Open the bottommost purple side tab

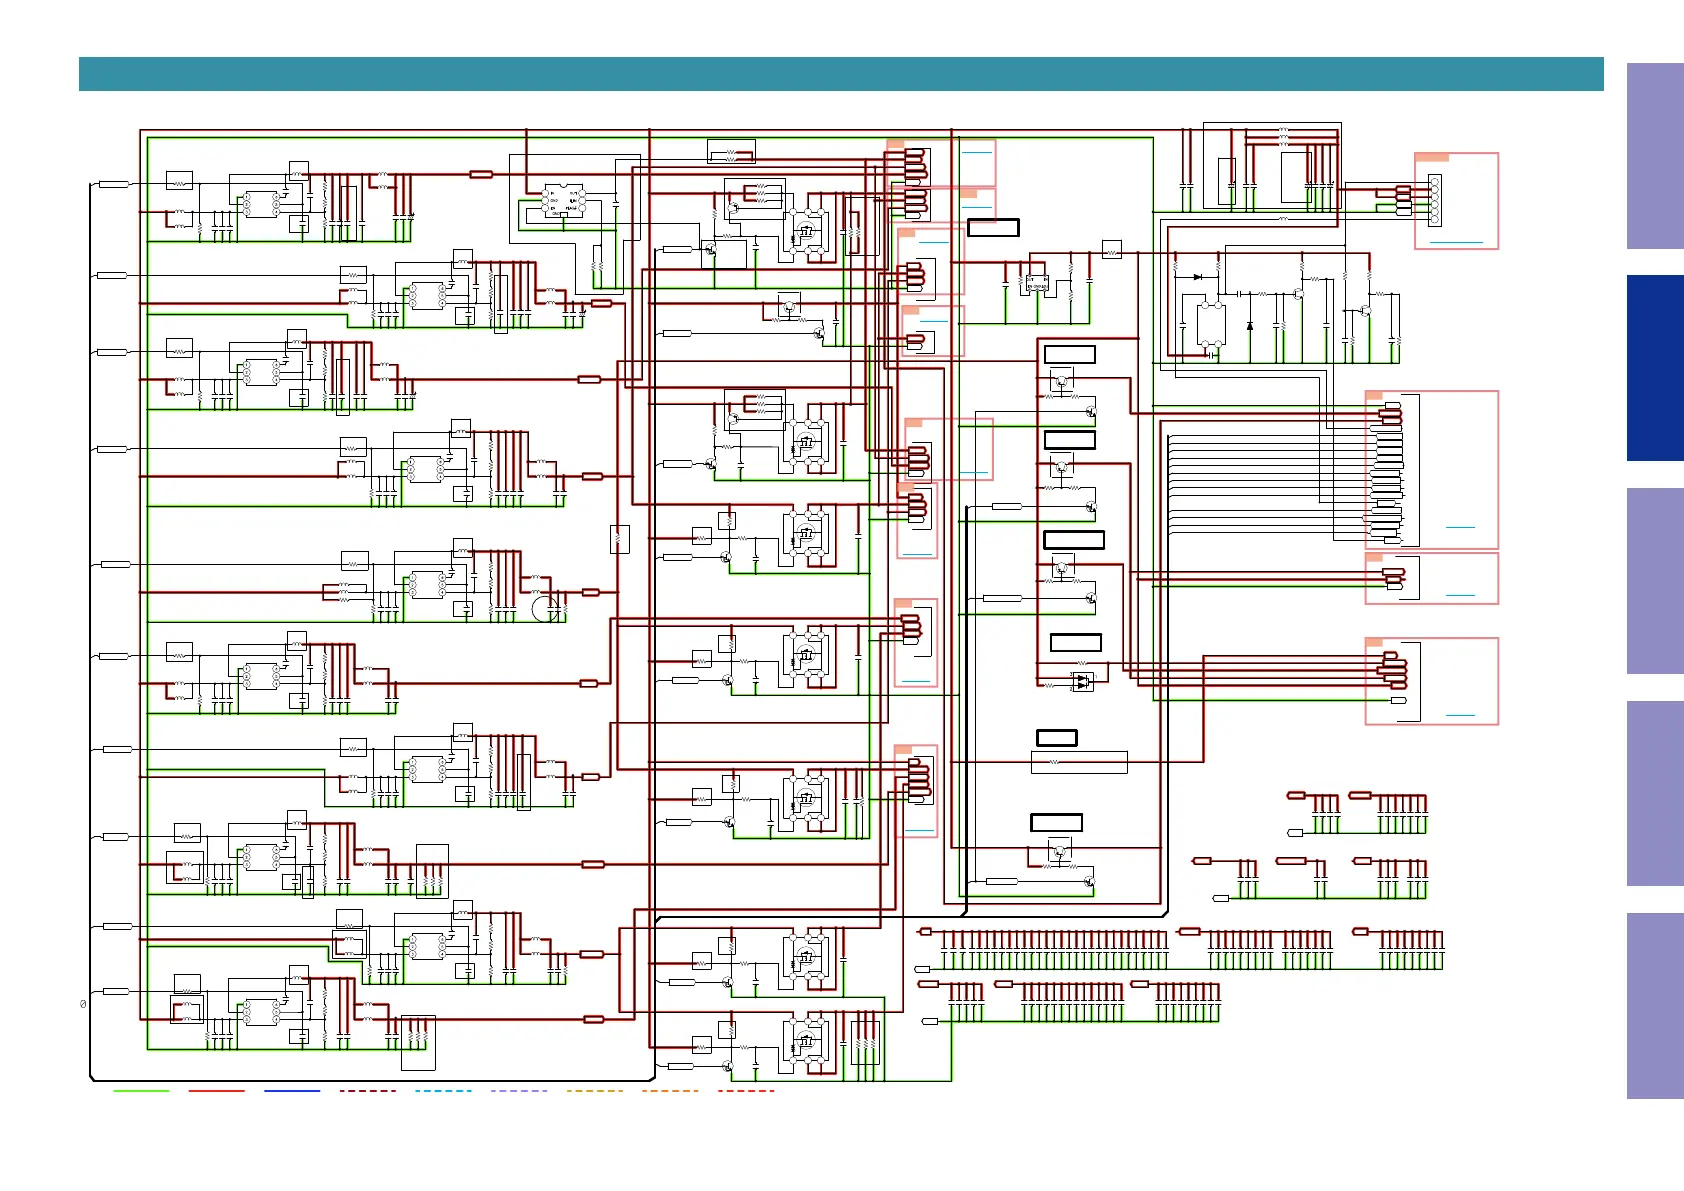click(x=1655, y=1006)
